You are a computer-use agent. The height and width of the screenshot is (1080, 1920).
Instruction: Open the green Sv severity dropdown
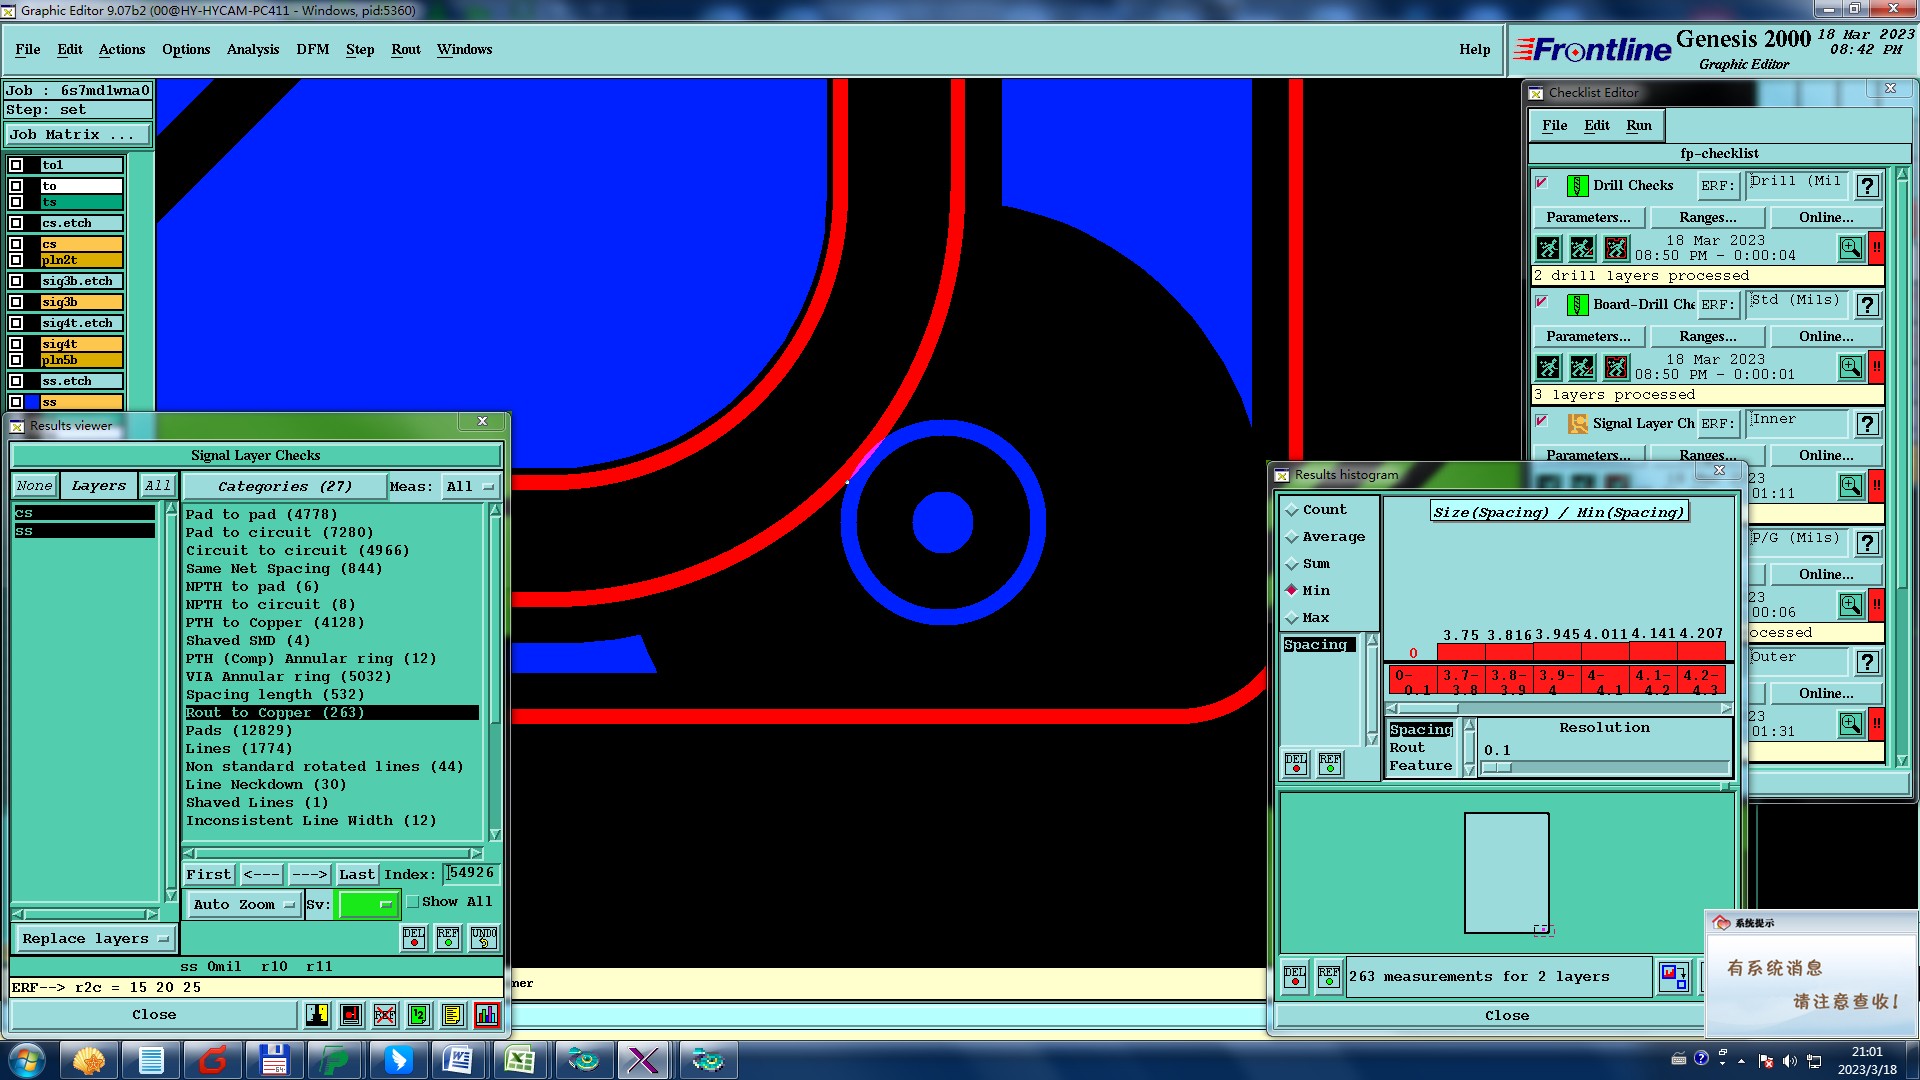369,905
